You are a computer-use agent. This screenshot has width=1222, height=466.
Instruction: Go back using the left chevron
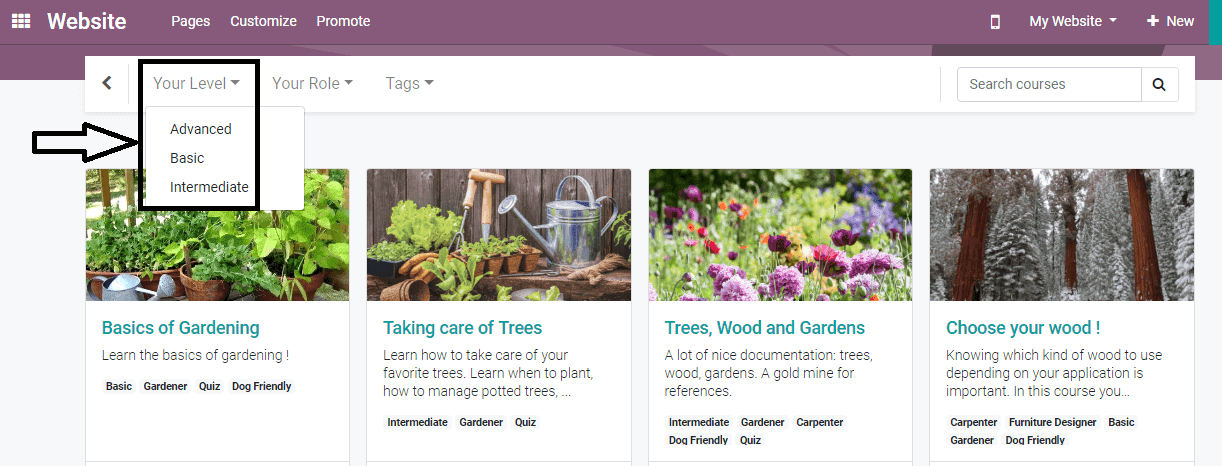(107, 84)
